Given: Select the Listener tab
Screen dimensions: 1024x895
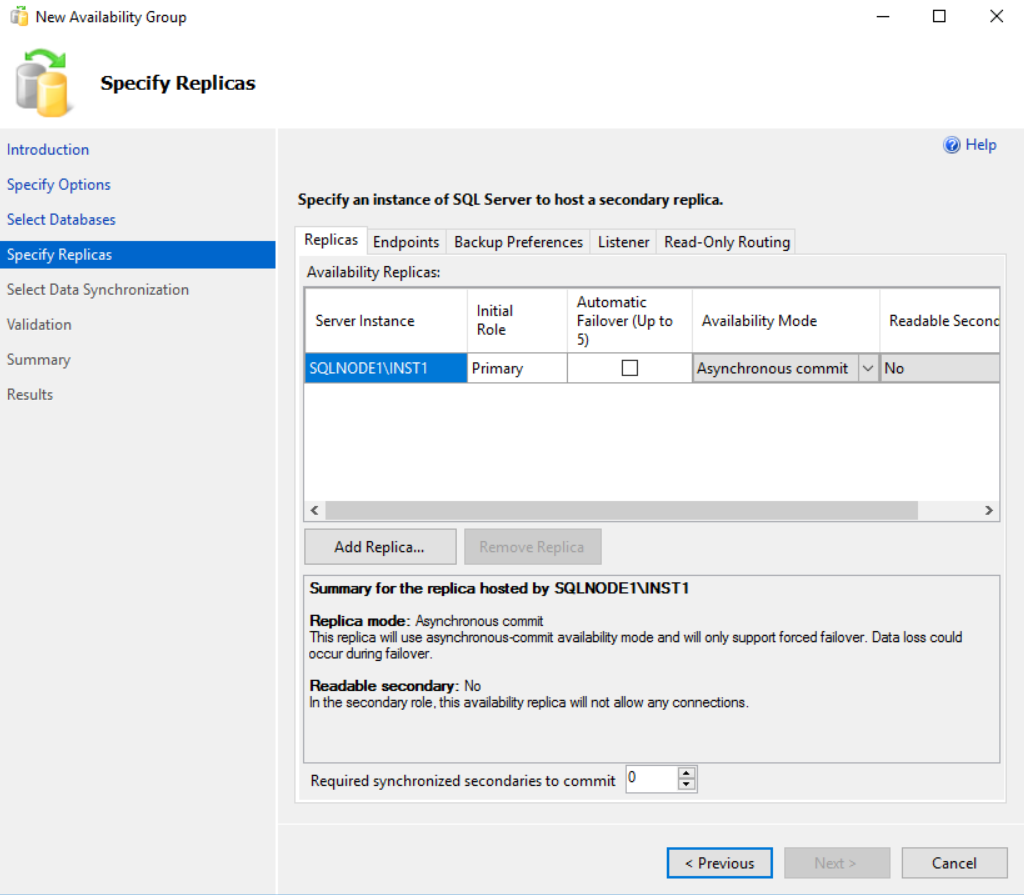Looking at the screenshot, I should [x=623, y=242].
